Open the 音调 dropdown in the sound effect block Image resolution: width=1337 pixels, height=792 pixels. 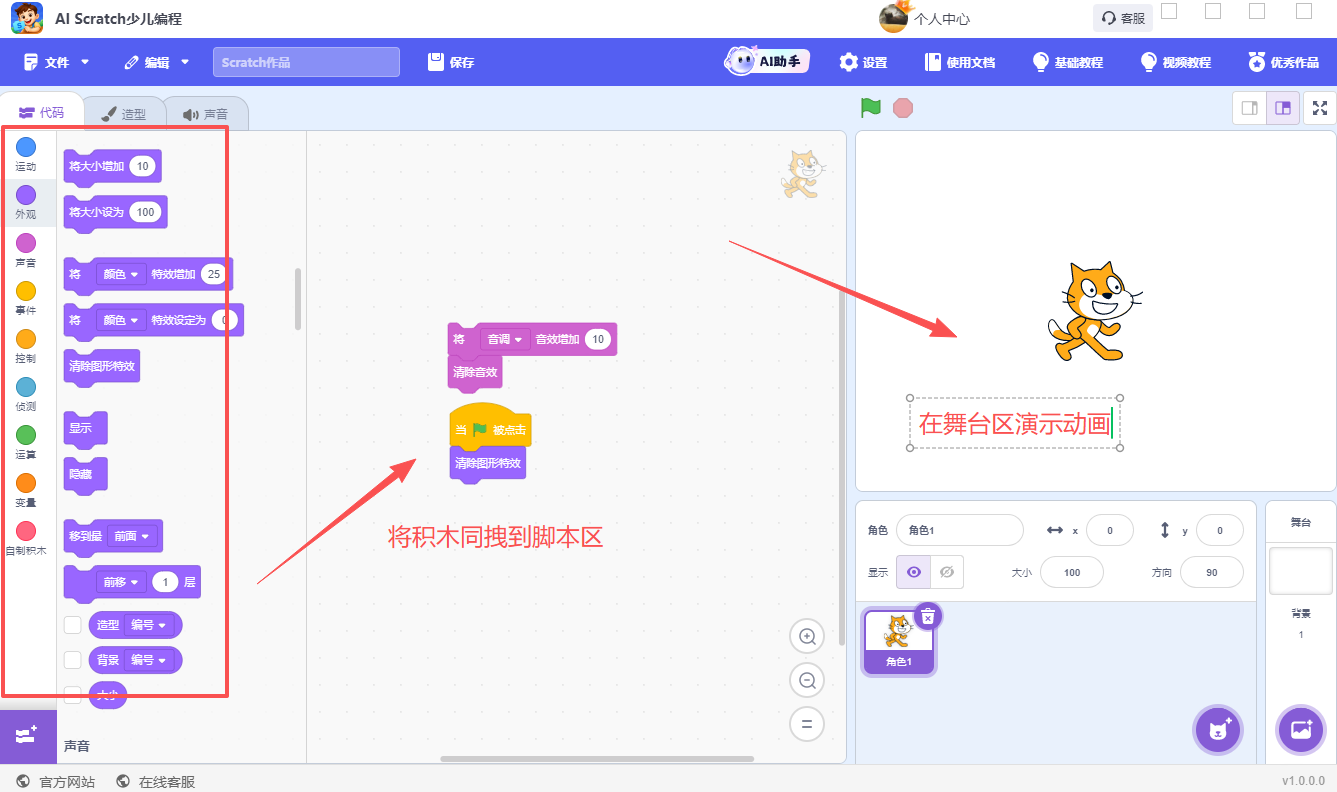click(x=506, y=339)
